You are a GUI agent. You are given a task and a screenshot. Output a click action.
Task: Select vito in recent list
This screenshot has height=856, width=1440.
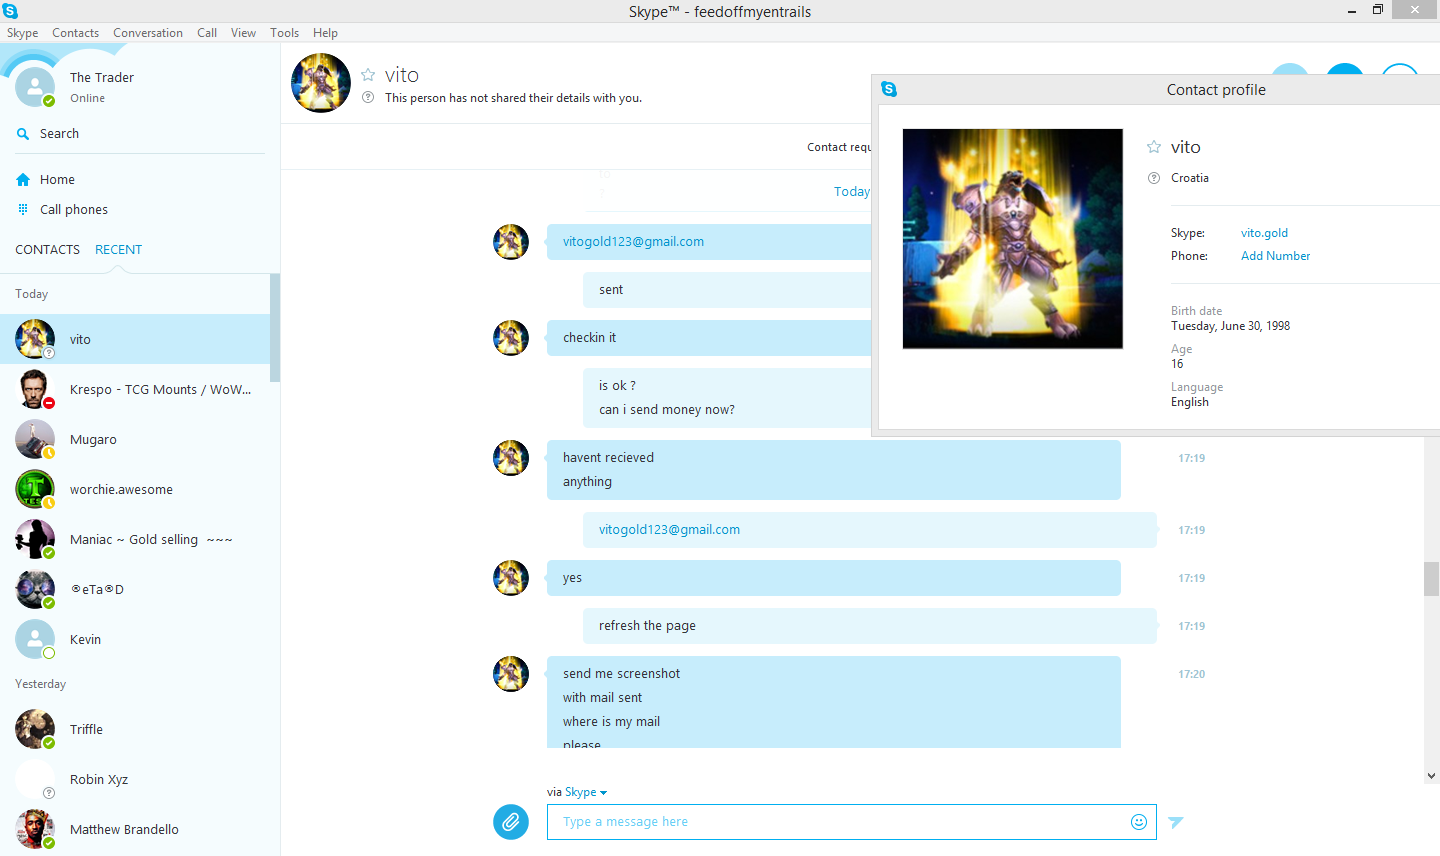135,339
